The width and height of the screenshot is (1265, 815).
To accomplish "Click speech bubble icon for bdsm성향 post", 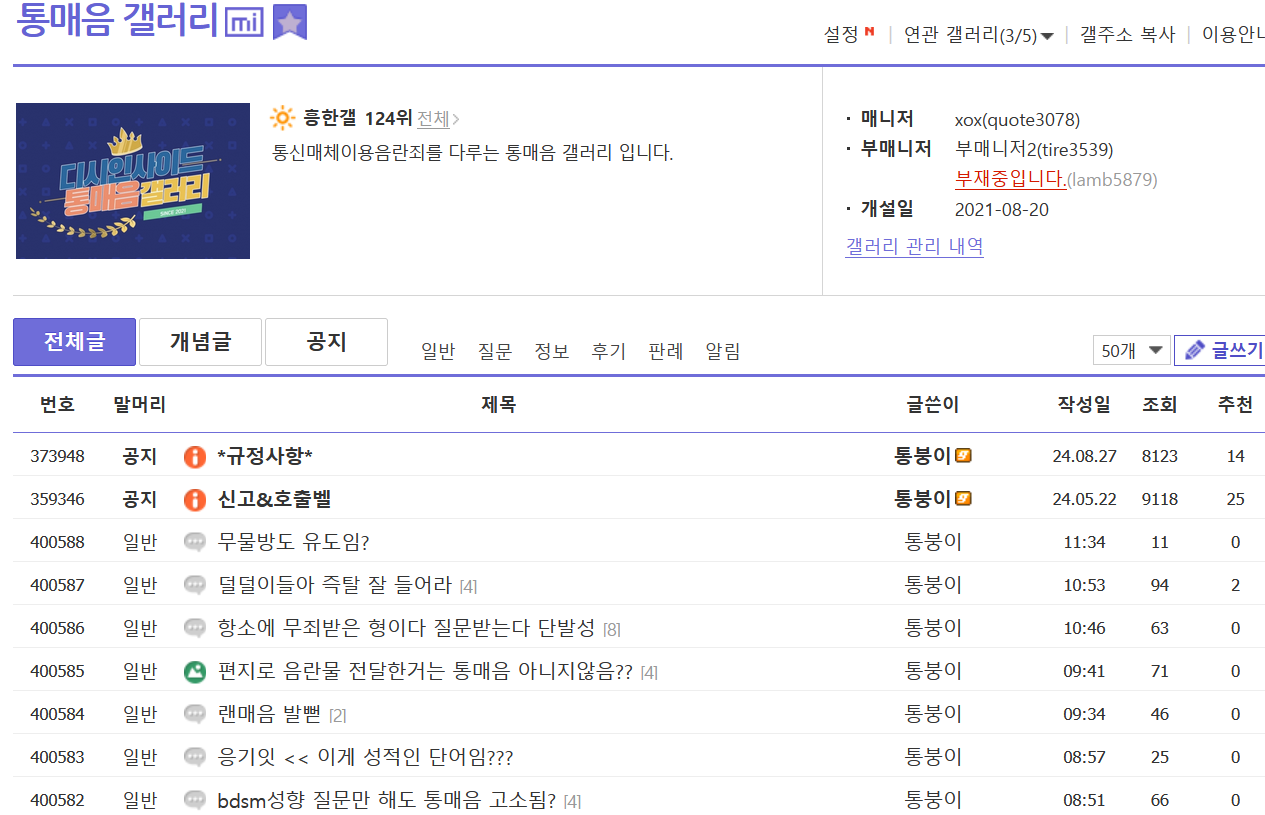I will point(195,800).
